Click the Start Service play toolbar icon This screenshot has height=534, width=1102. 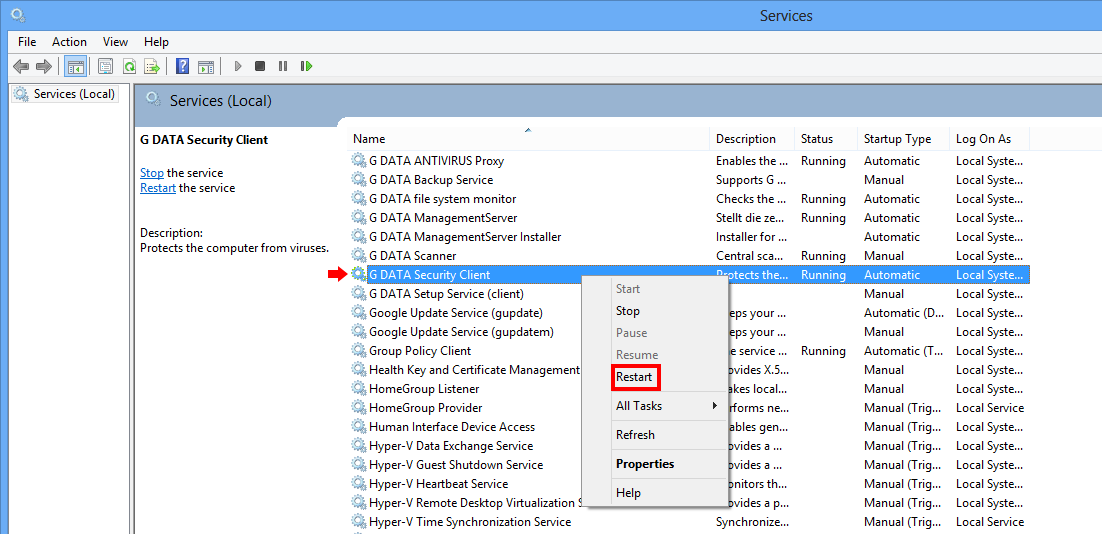(x=238, y=66)
